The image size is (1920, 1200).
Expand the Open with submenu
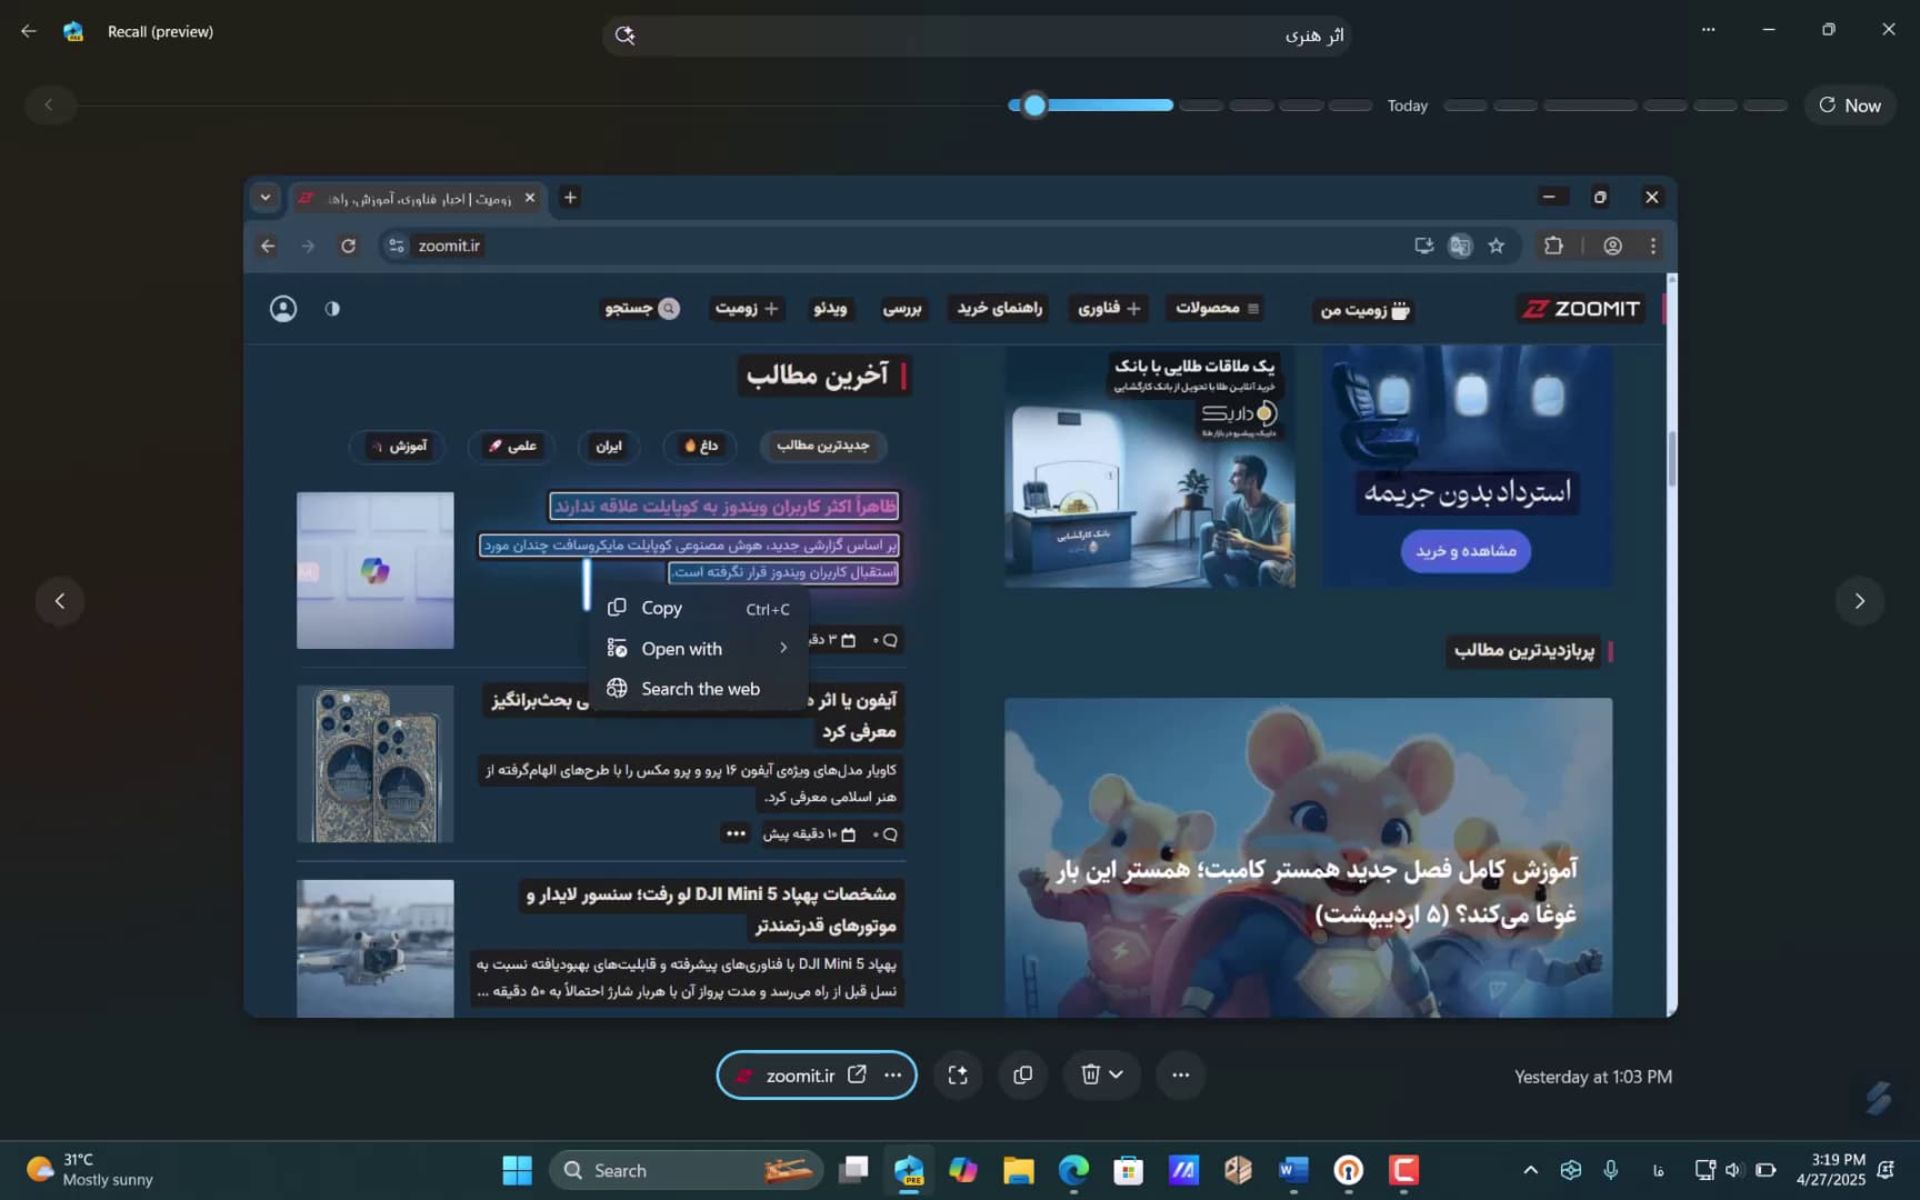698,649
